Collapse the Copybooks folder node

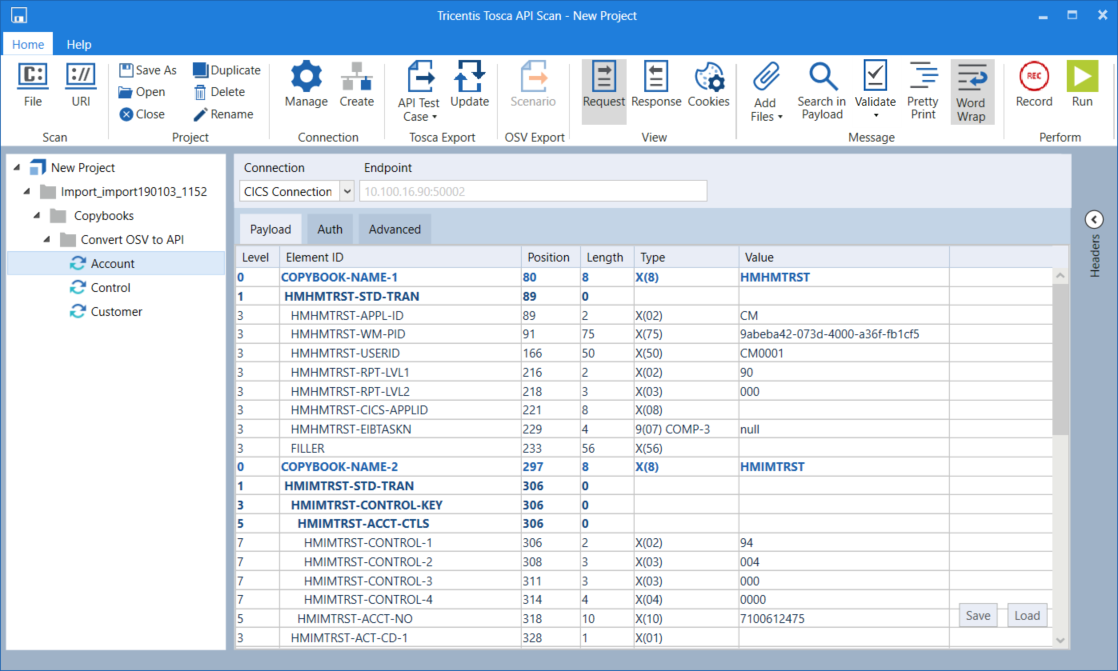click(x=38, y=216)
